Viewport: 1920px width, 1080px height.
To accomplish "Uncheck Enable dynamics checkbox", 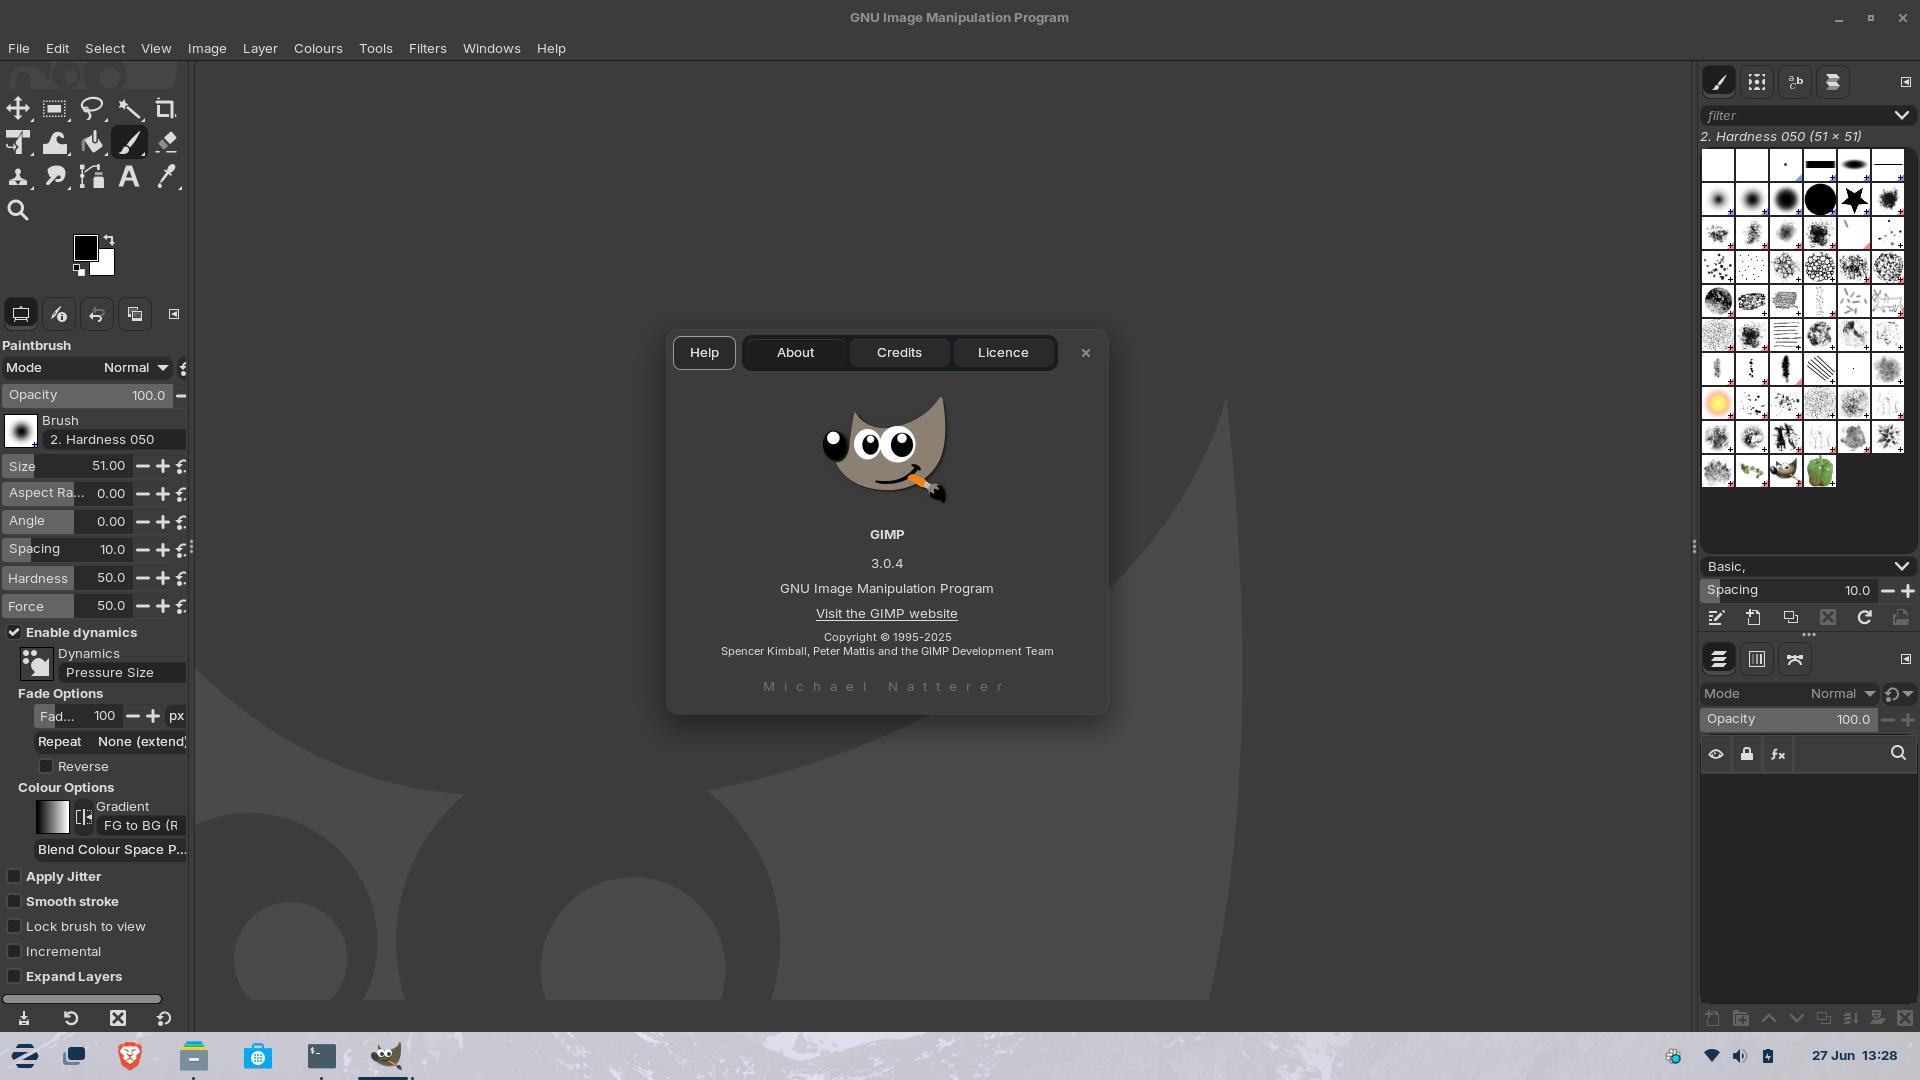I will pos(14,632).
